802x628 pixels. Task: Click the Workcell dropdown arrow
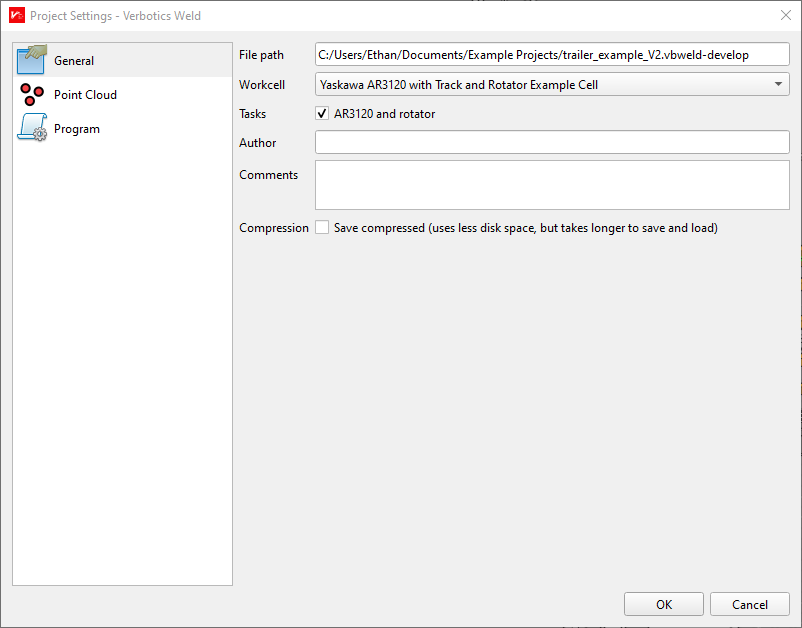[x=778, y=84]
